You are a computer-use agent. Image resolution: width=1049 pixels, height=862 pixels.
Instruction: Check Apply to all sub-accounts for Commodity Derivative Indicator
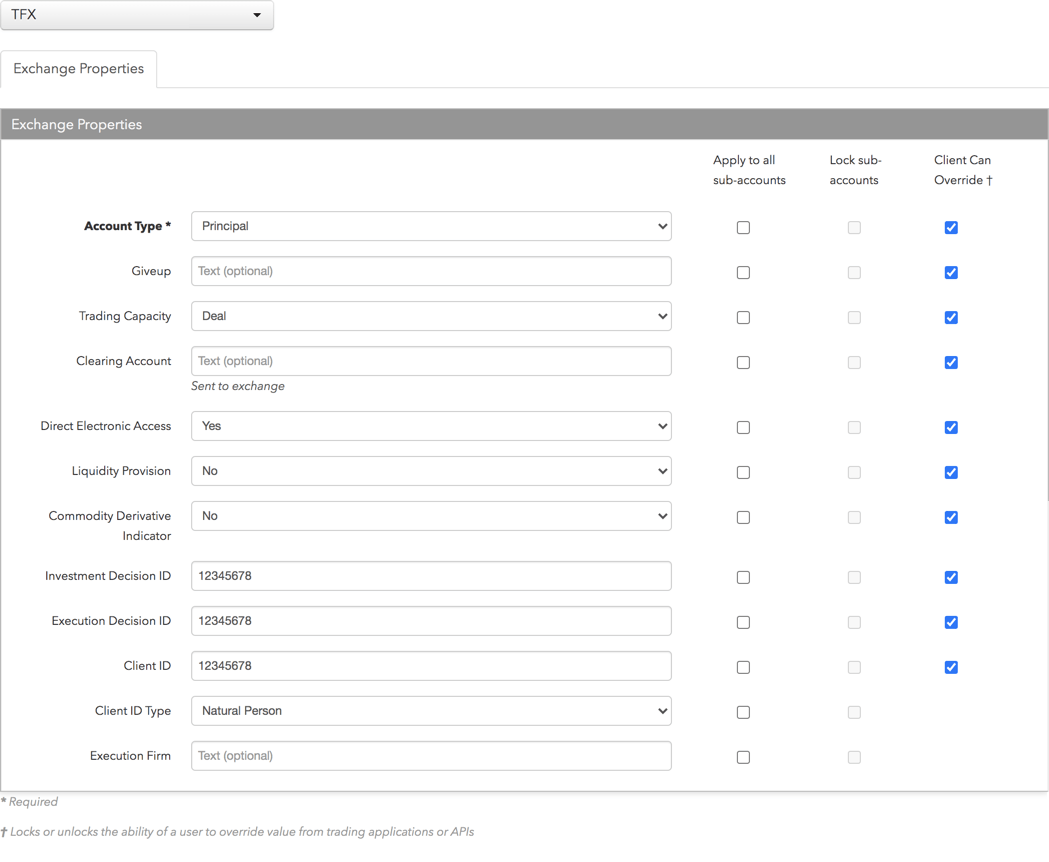pyautogui.click(x=743, y=517)
